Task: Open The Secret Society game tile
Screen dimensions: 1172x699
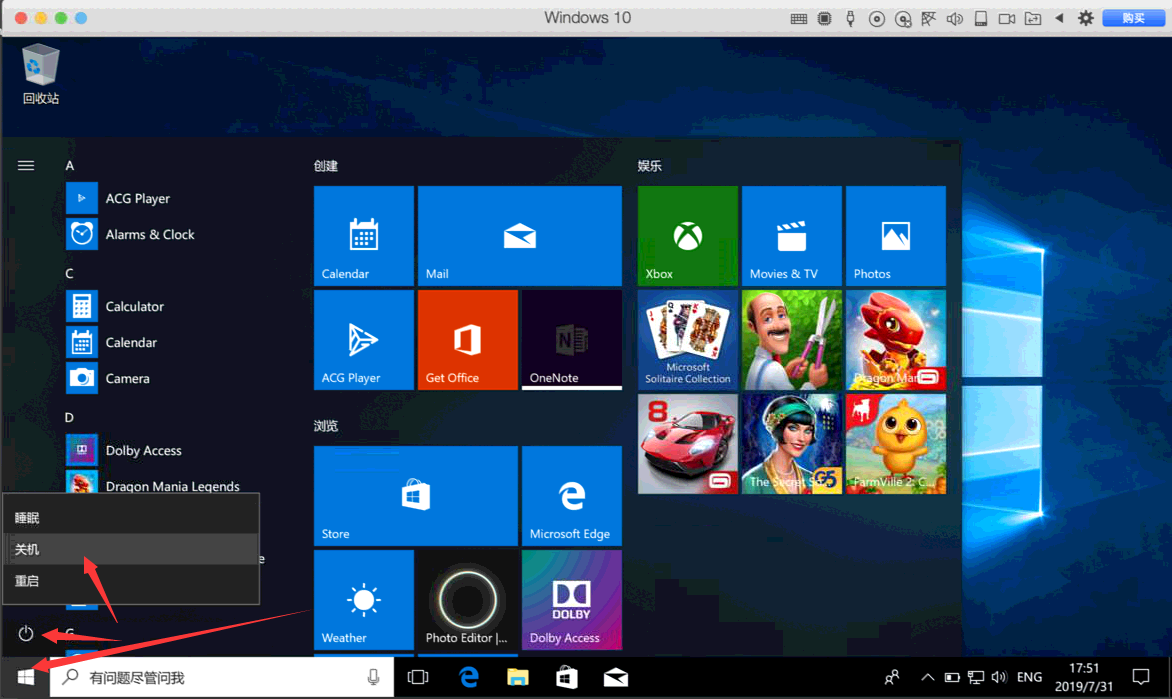Action: pos(792,444)
